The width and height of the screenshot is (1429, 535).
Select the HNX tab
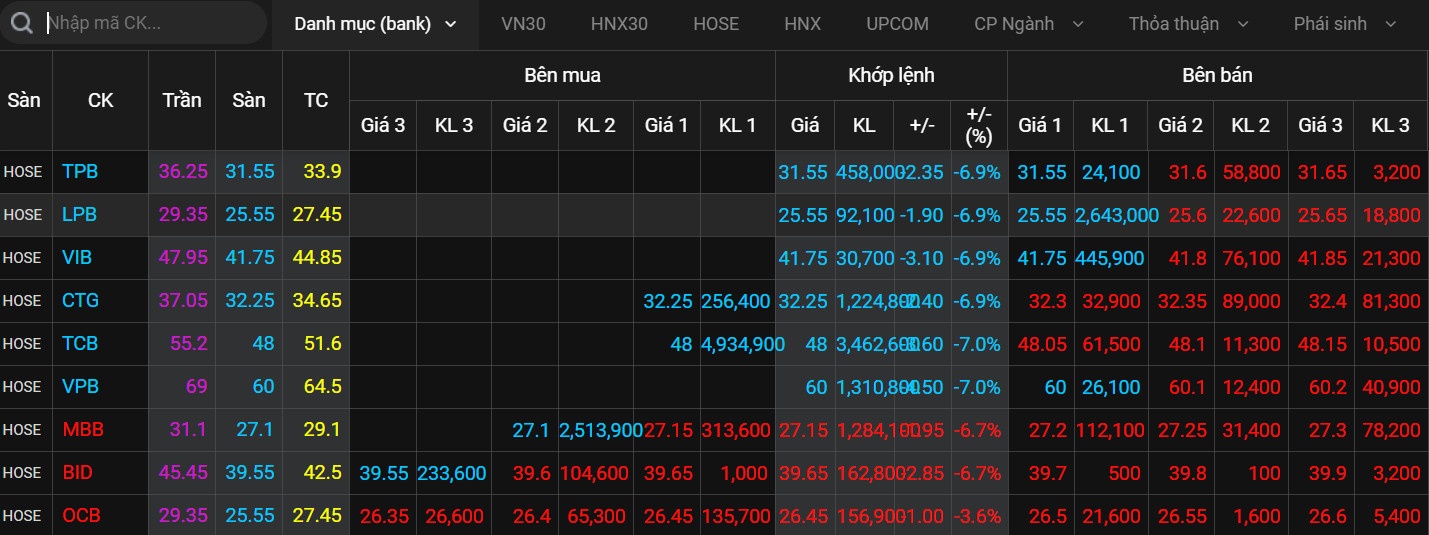coord(802,24)
